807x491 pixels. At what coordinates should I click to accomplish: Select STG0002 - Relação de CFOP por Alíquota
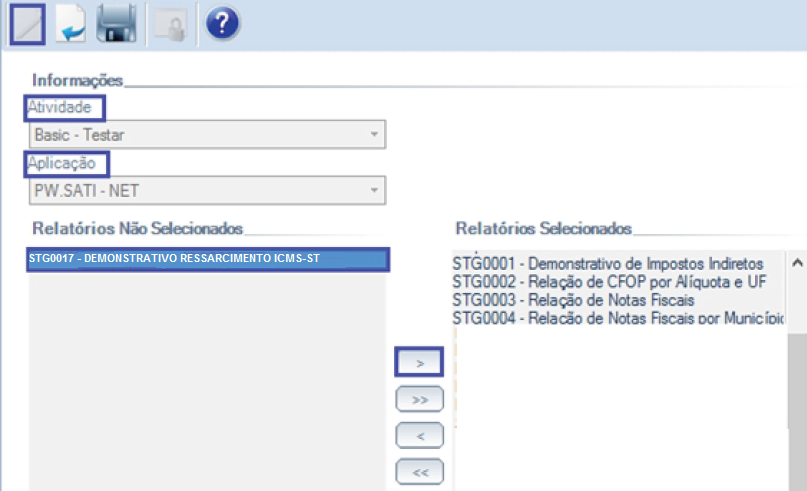(609, 282)
